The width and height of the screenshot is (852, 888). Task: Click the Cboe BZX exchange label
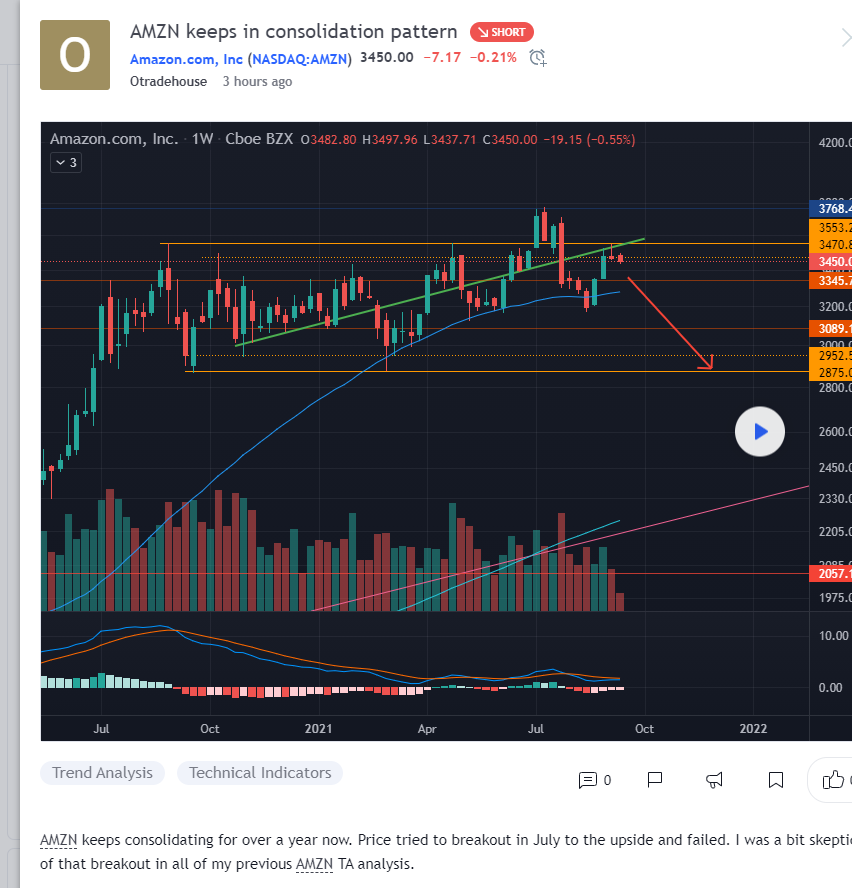259,139
